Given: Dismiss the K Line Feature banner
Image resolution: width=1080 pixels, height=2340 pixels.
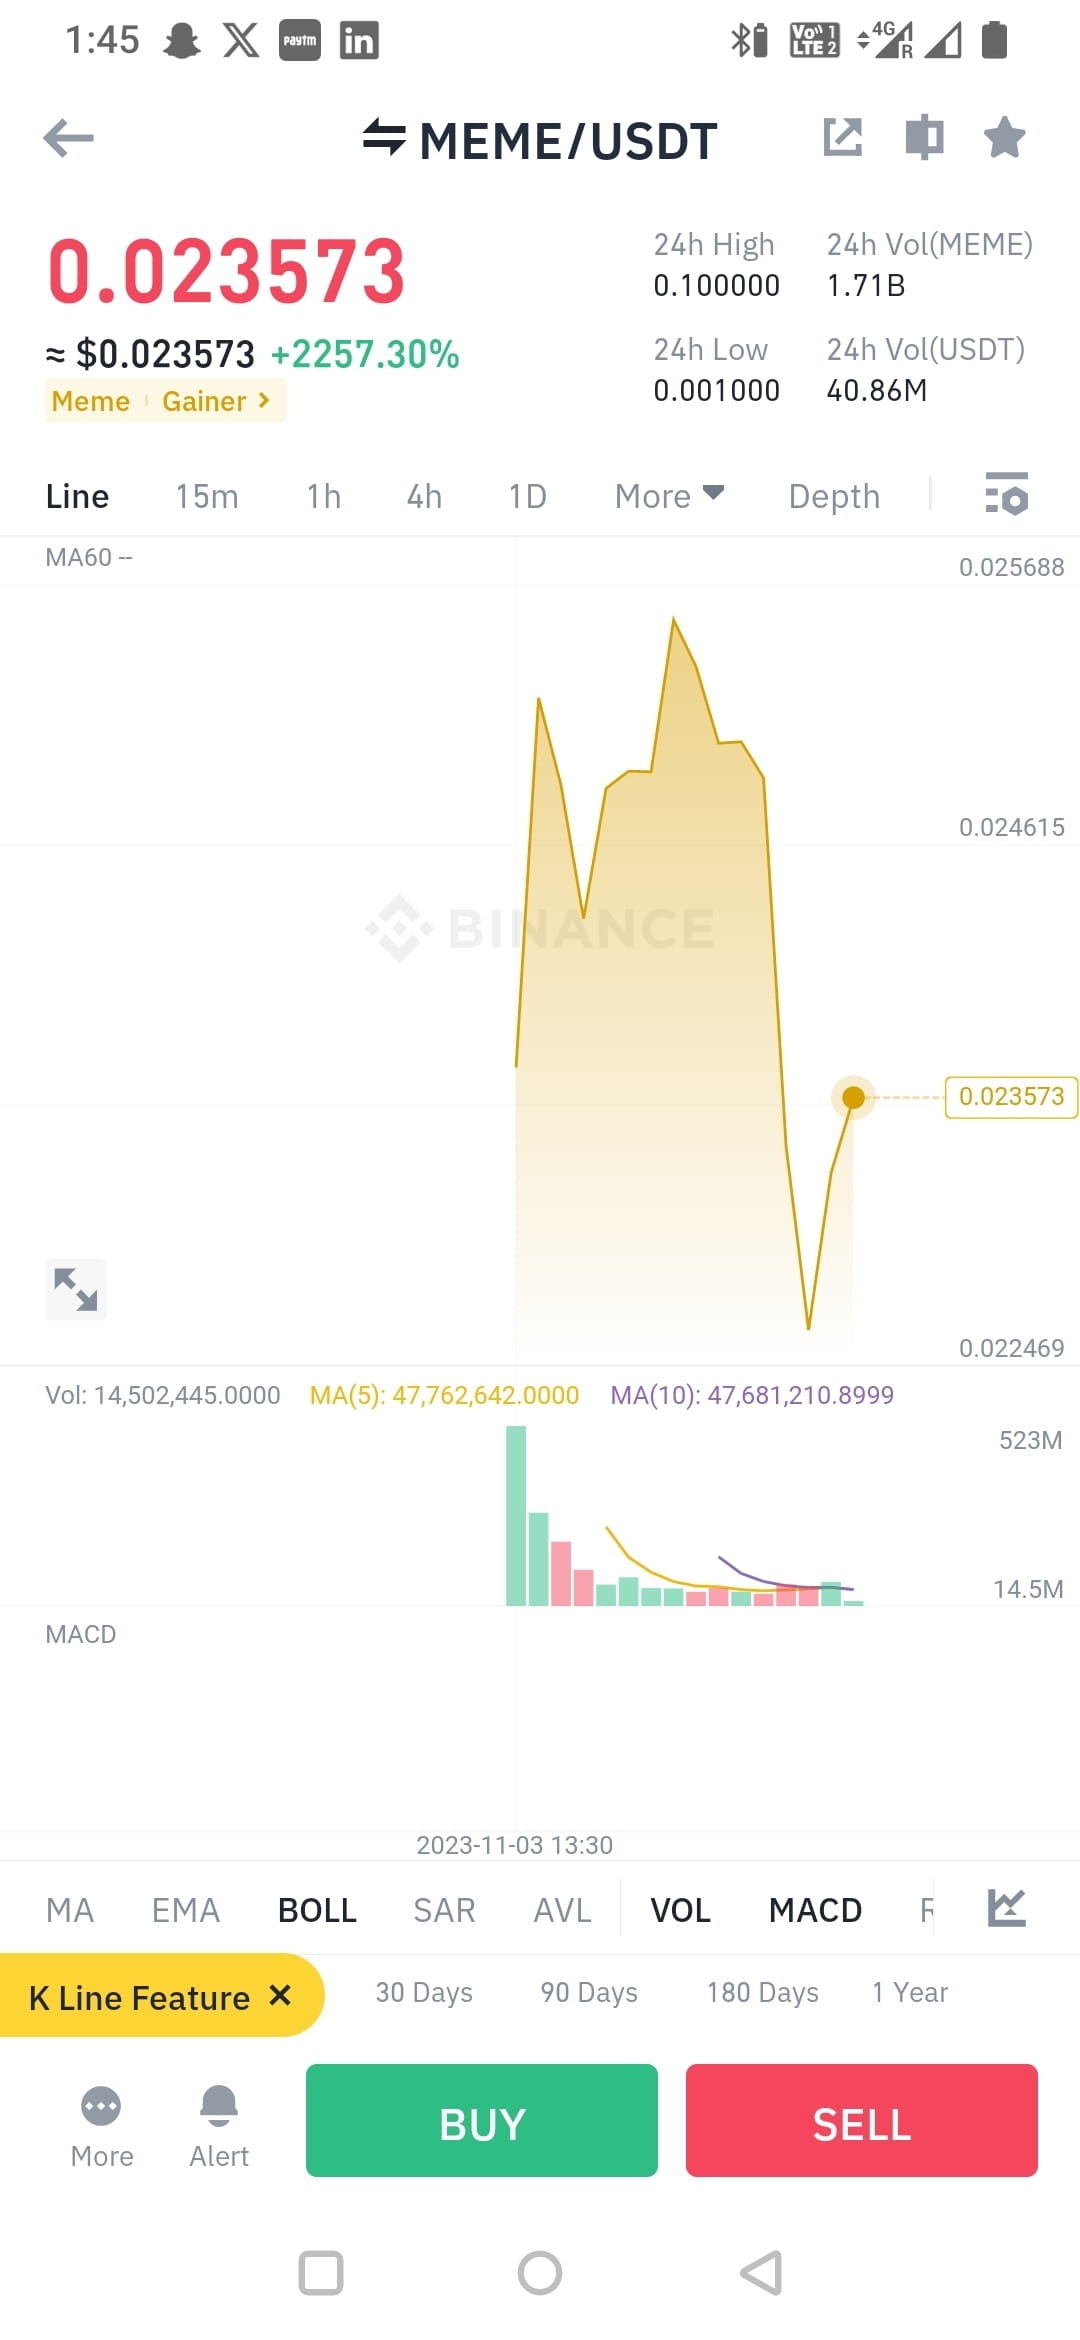Looking at the screenshot, I should click(279, 1995).
